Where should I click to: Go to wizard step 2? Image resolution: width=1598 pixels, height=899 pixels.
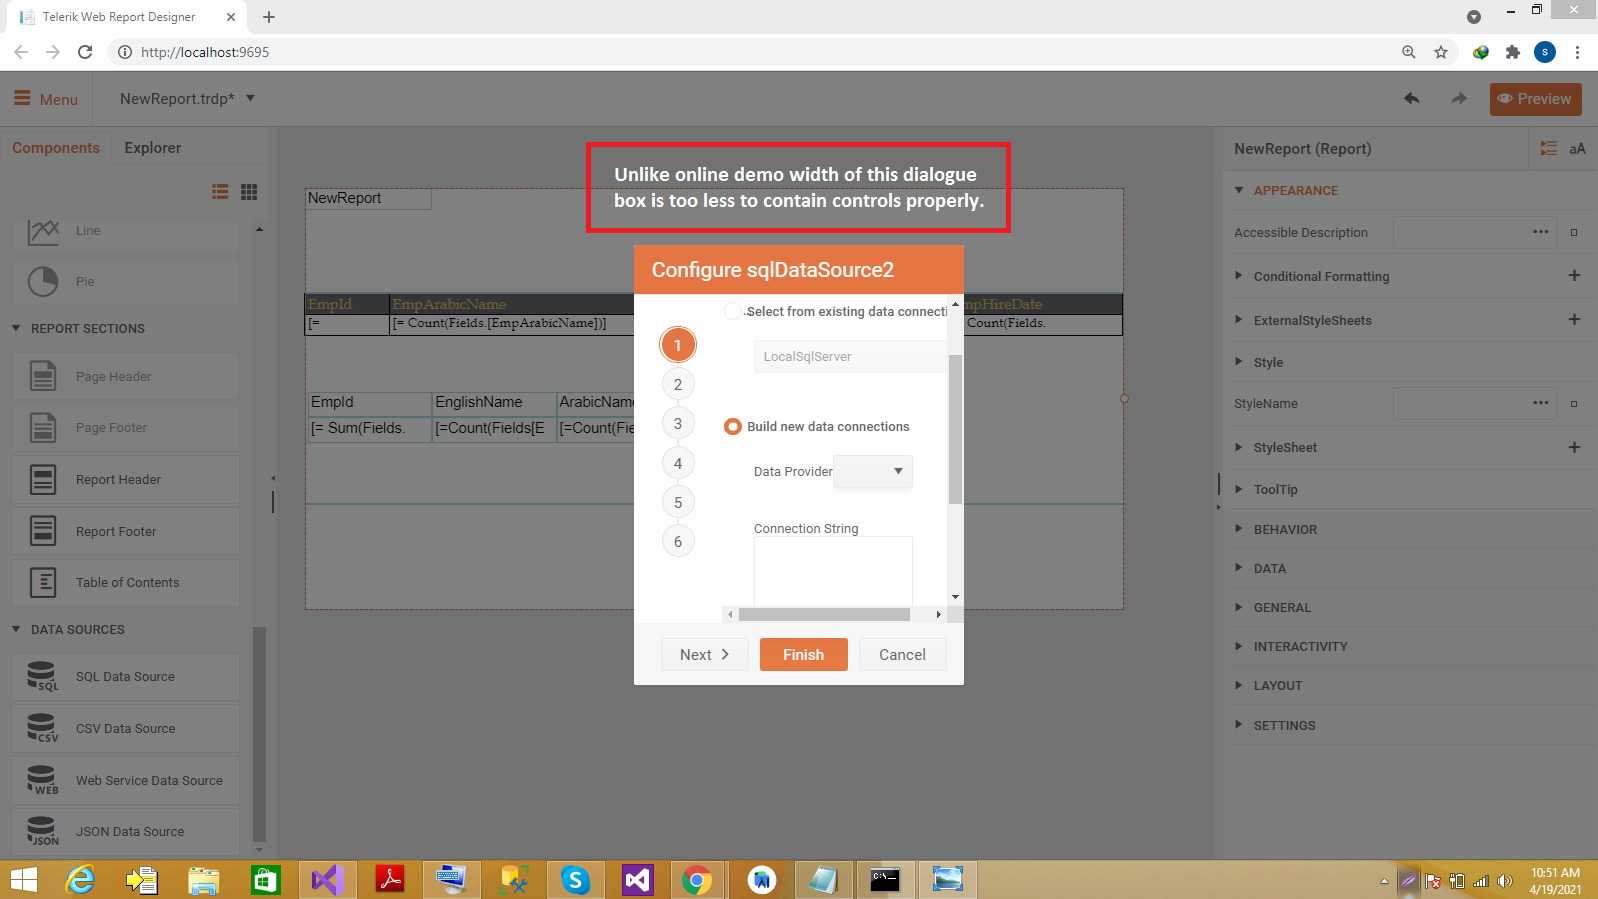point(678,385)
